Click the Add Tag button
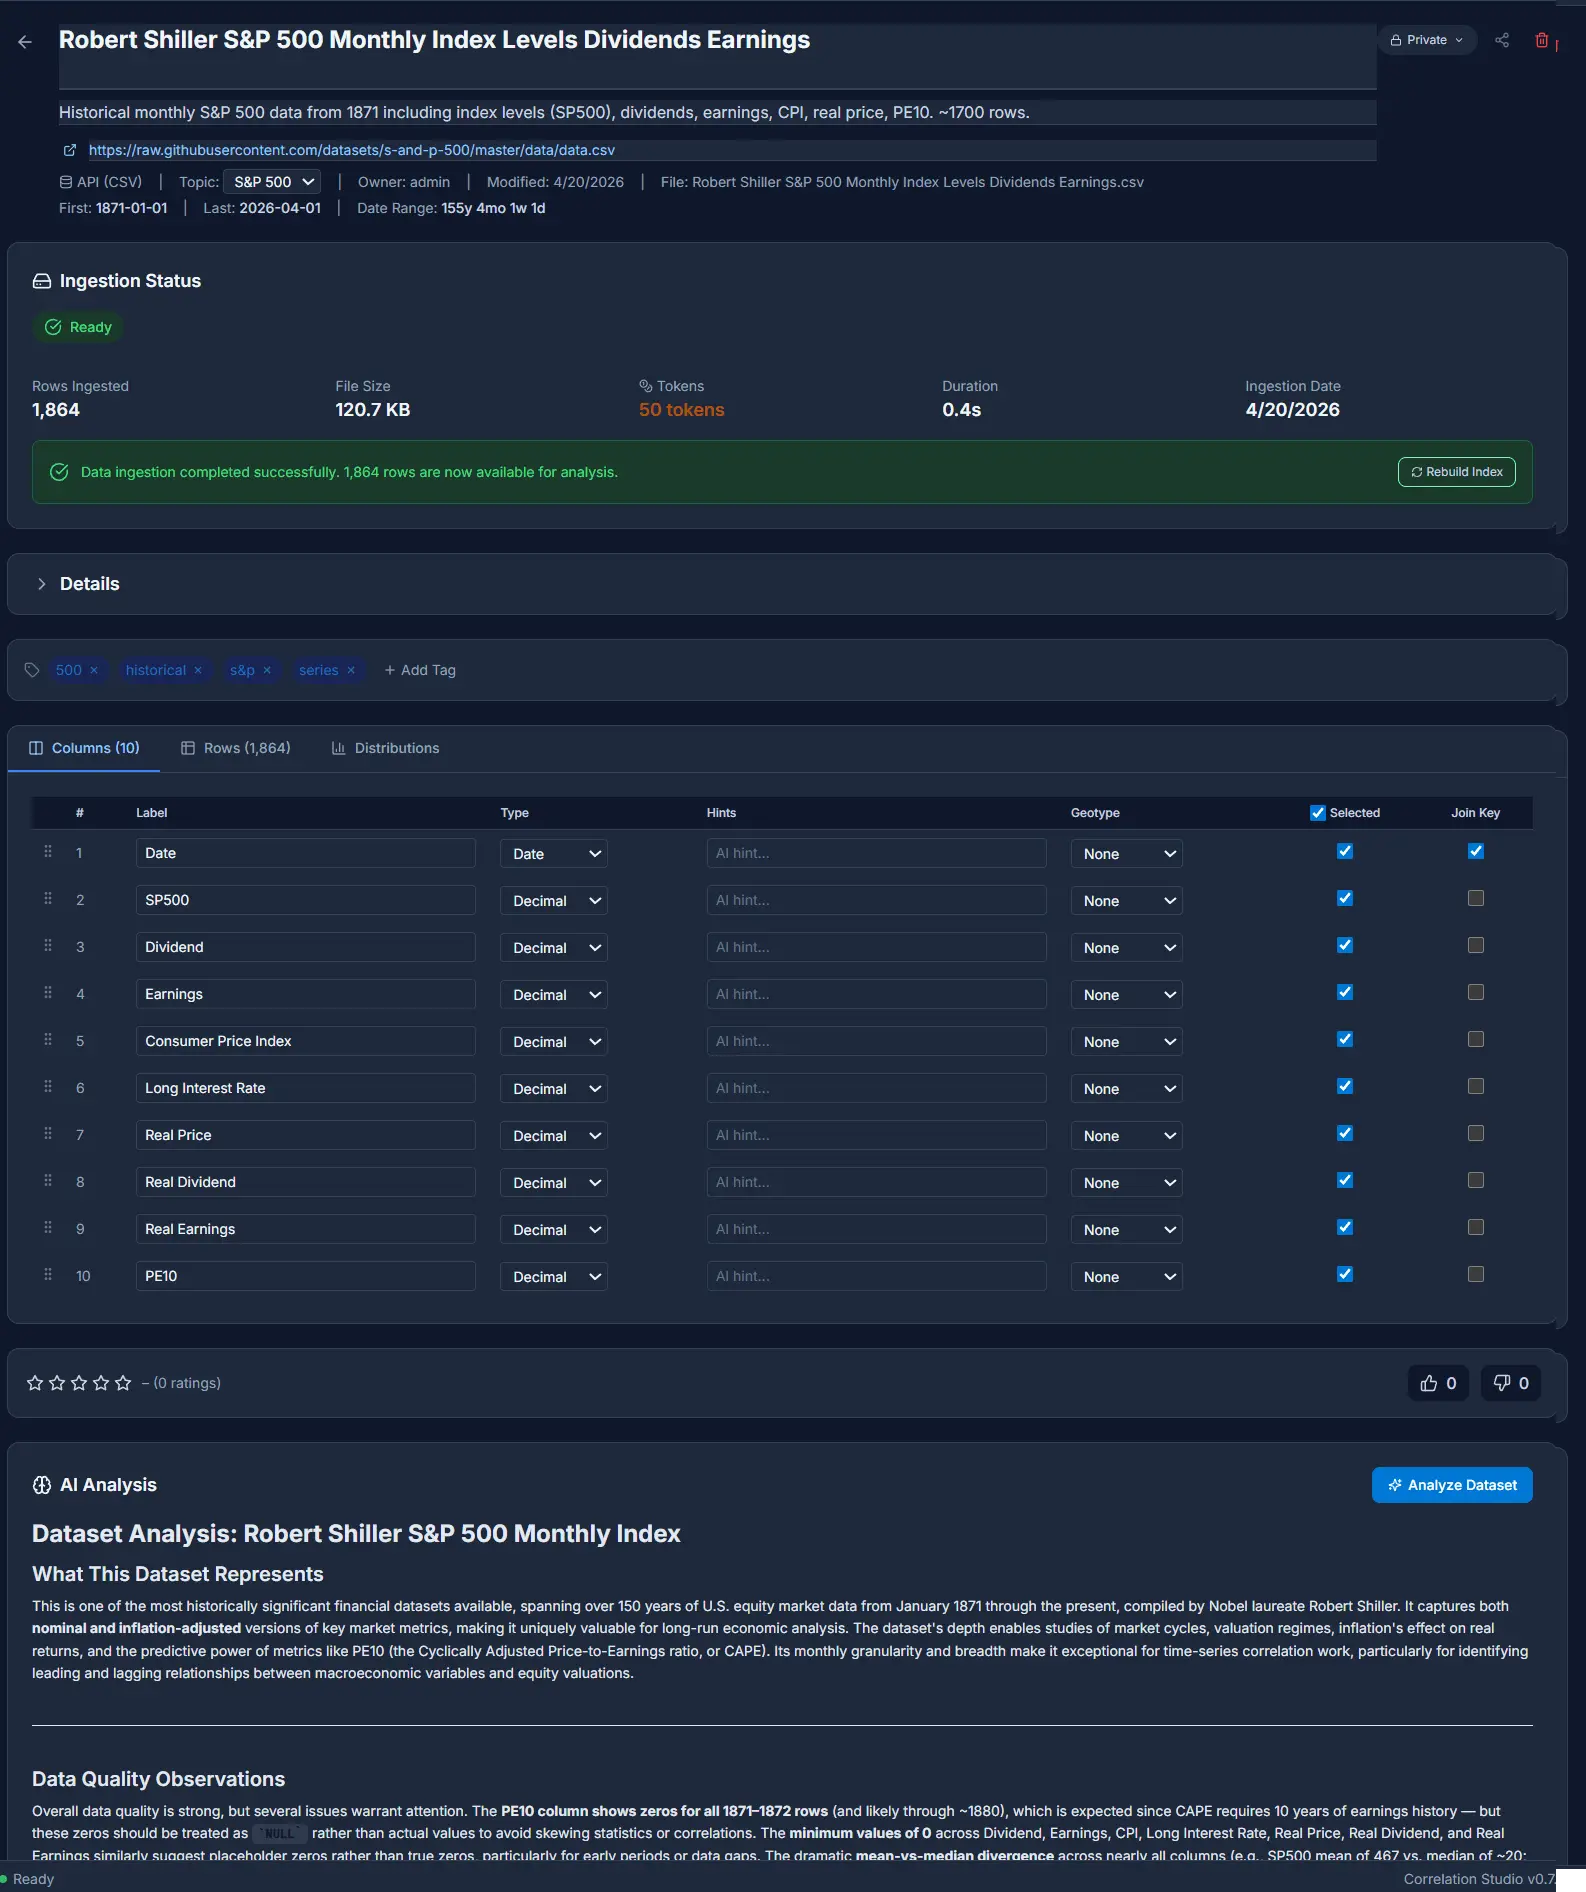 (420, 670)
